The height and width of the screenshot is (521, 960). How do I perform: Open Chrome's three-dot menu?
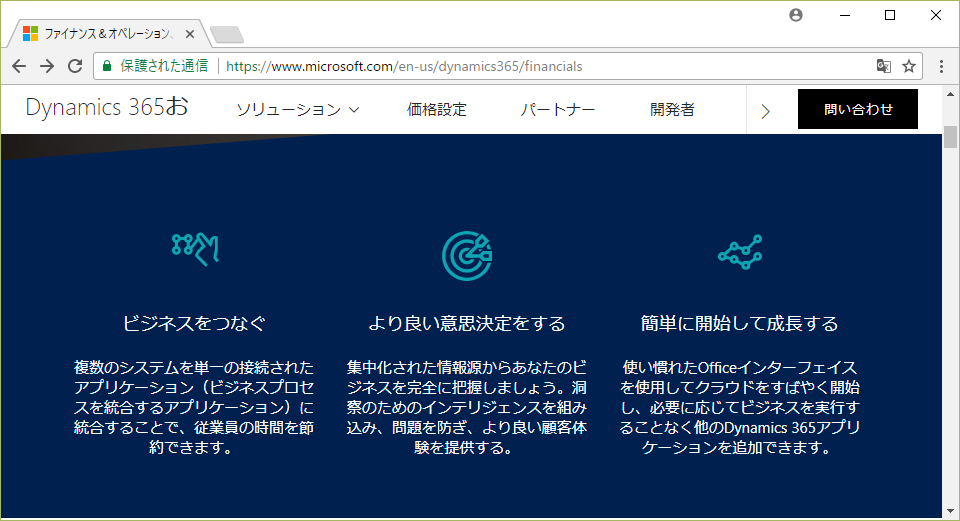(x=942, y=66)
